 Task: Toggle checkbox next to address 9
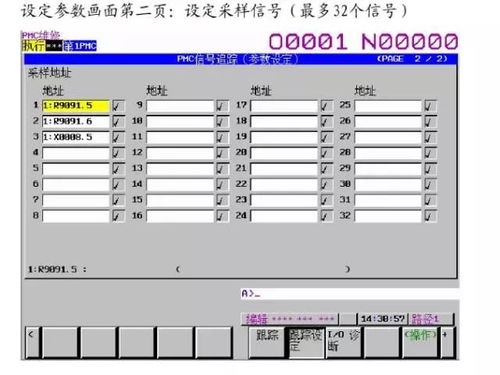pos(222,106)
